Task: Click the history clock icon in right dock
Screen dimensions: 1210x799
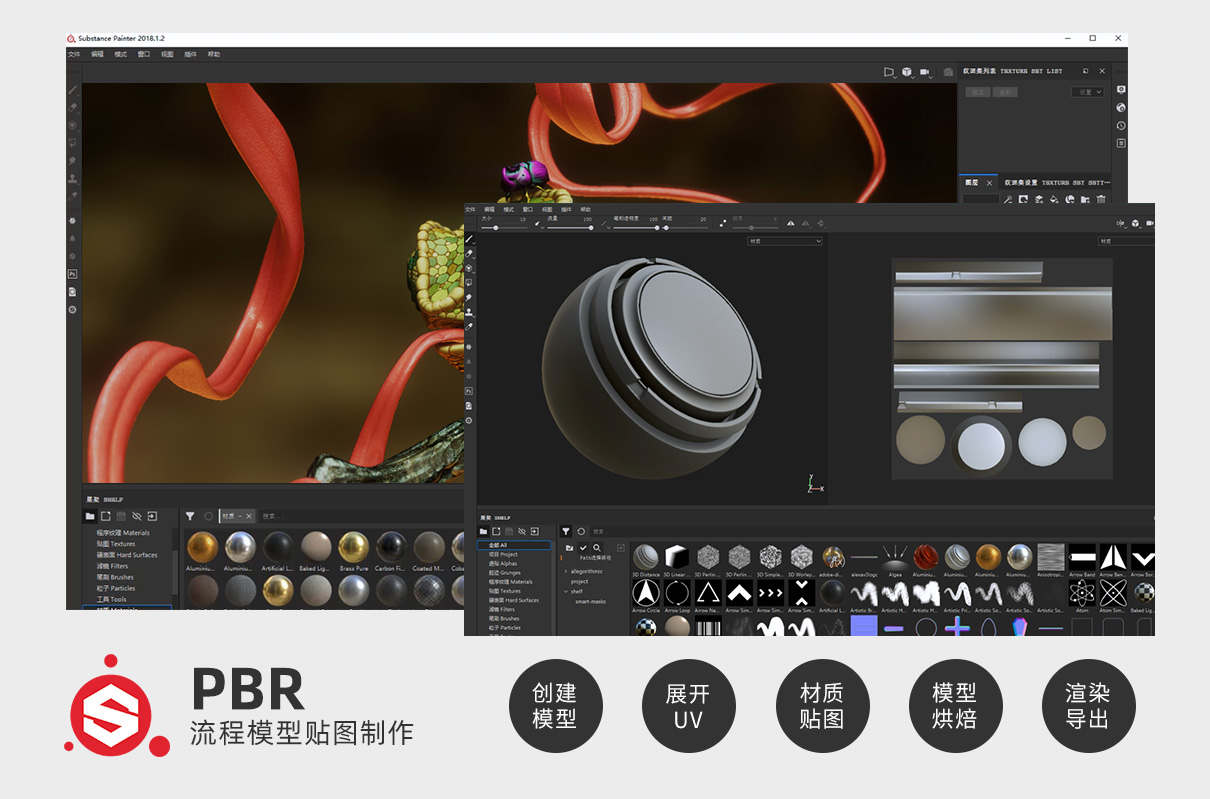Action: [x=1121, y=125]
